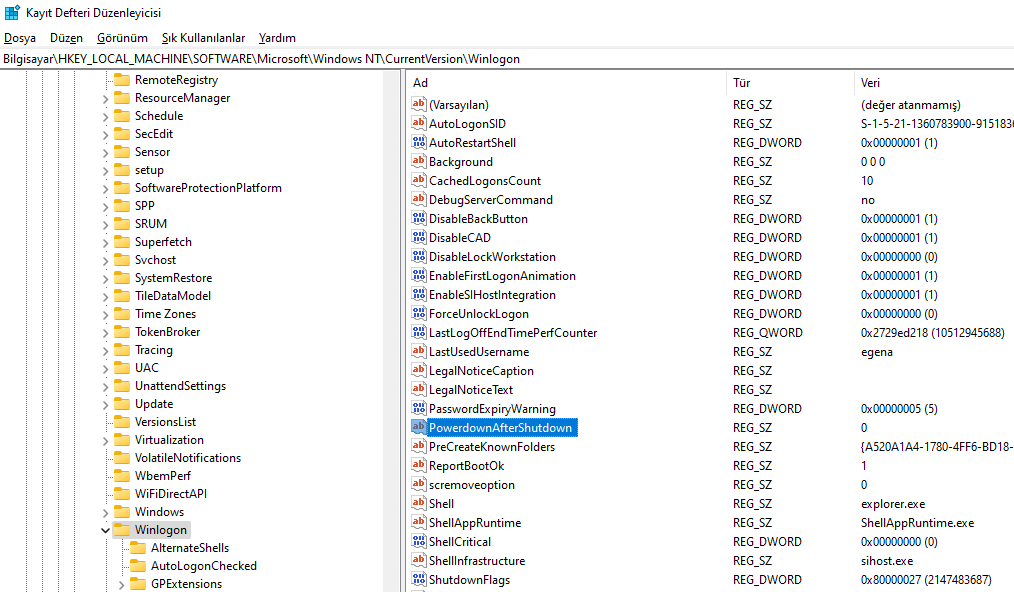Collapse the Winlogon tree node

point(105,530)
